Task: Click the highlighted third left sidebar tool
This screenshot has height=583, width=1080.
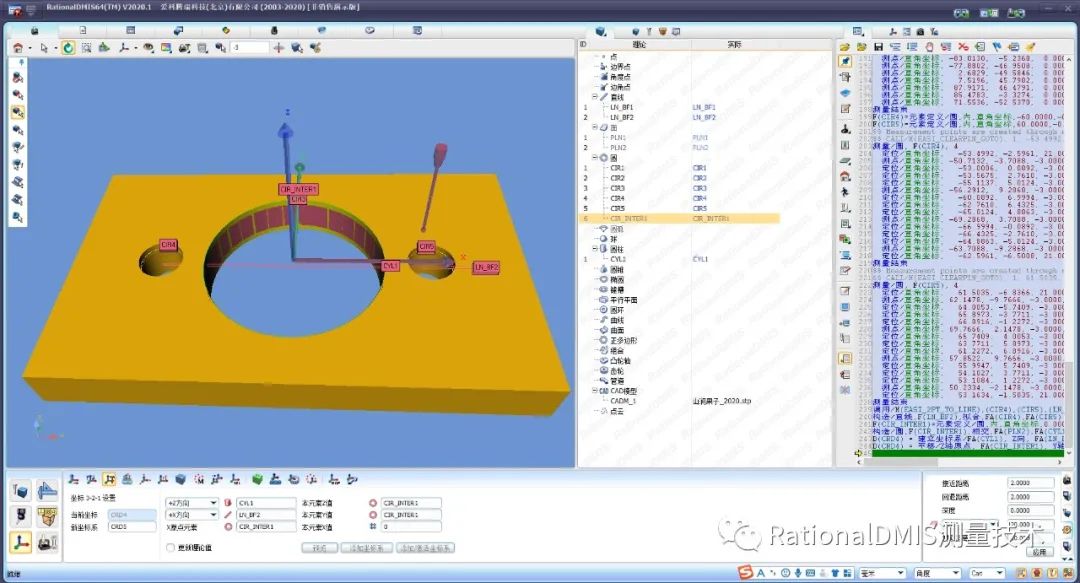Action: [18, 112]
